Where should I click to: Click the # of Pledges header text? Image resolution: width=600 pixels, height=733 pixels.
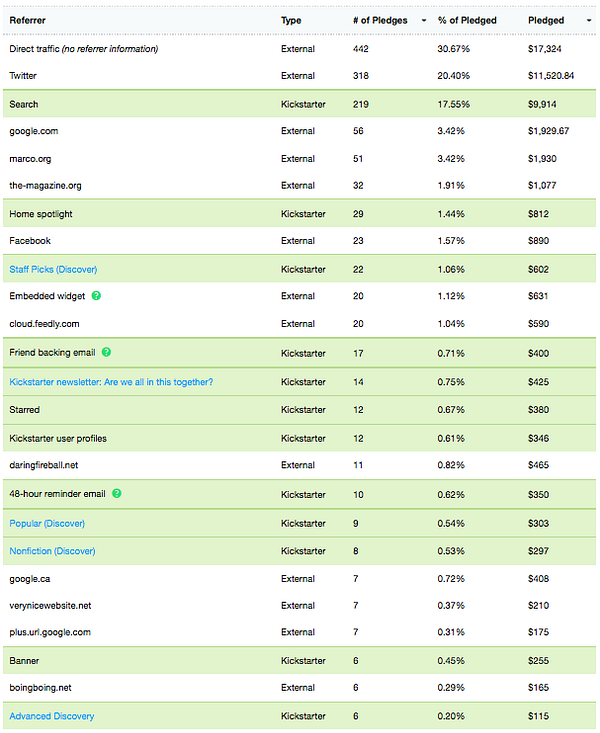tap(380, 21)
